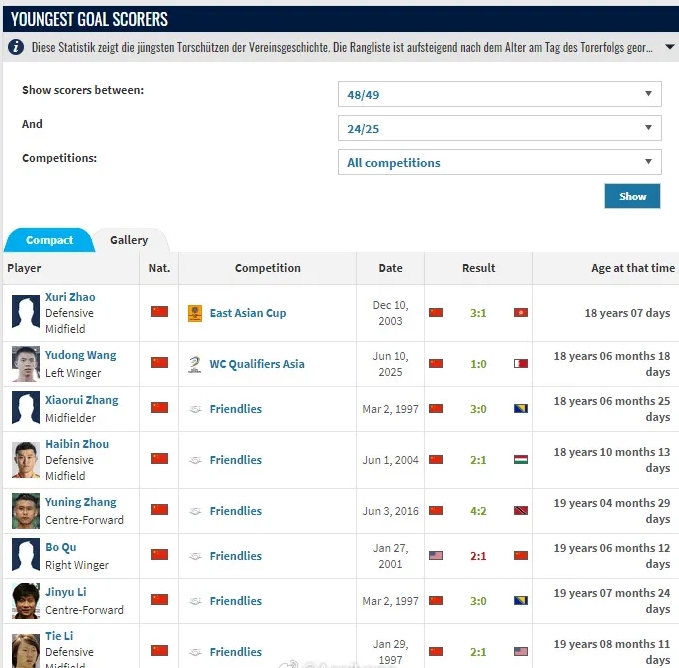Image resolution: width=679 pixels, height=668 pixels.
Task: Click Friendlies link in Bo Qu row
Action: 236,556
